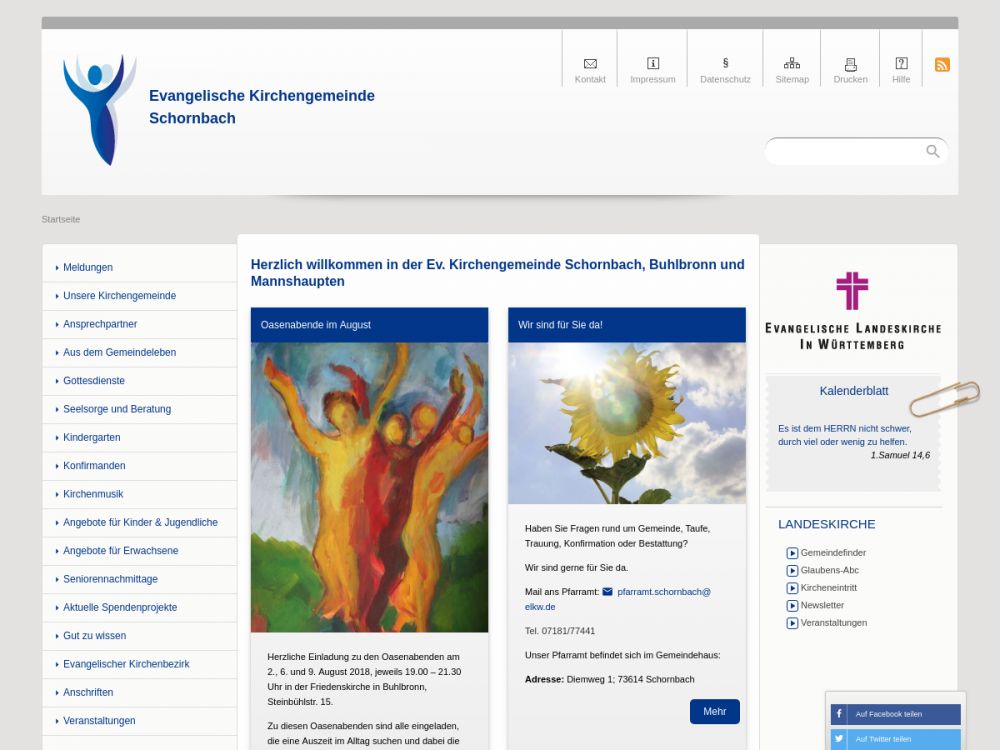Open Unsere Kirchengemeinde in sidebar menu
This screenshot has width=1000, height=750.
click(x=119, y=296)
